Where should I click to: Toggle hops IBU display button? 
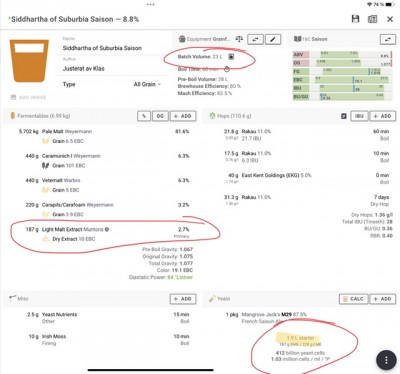359,116
